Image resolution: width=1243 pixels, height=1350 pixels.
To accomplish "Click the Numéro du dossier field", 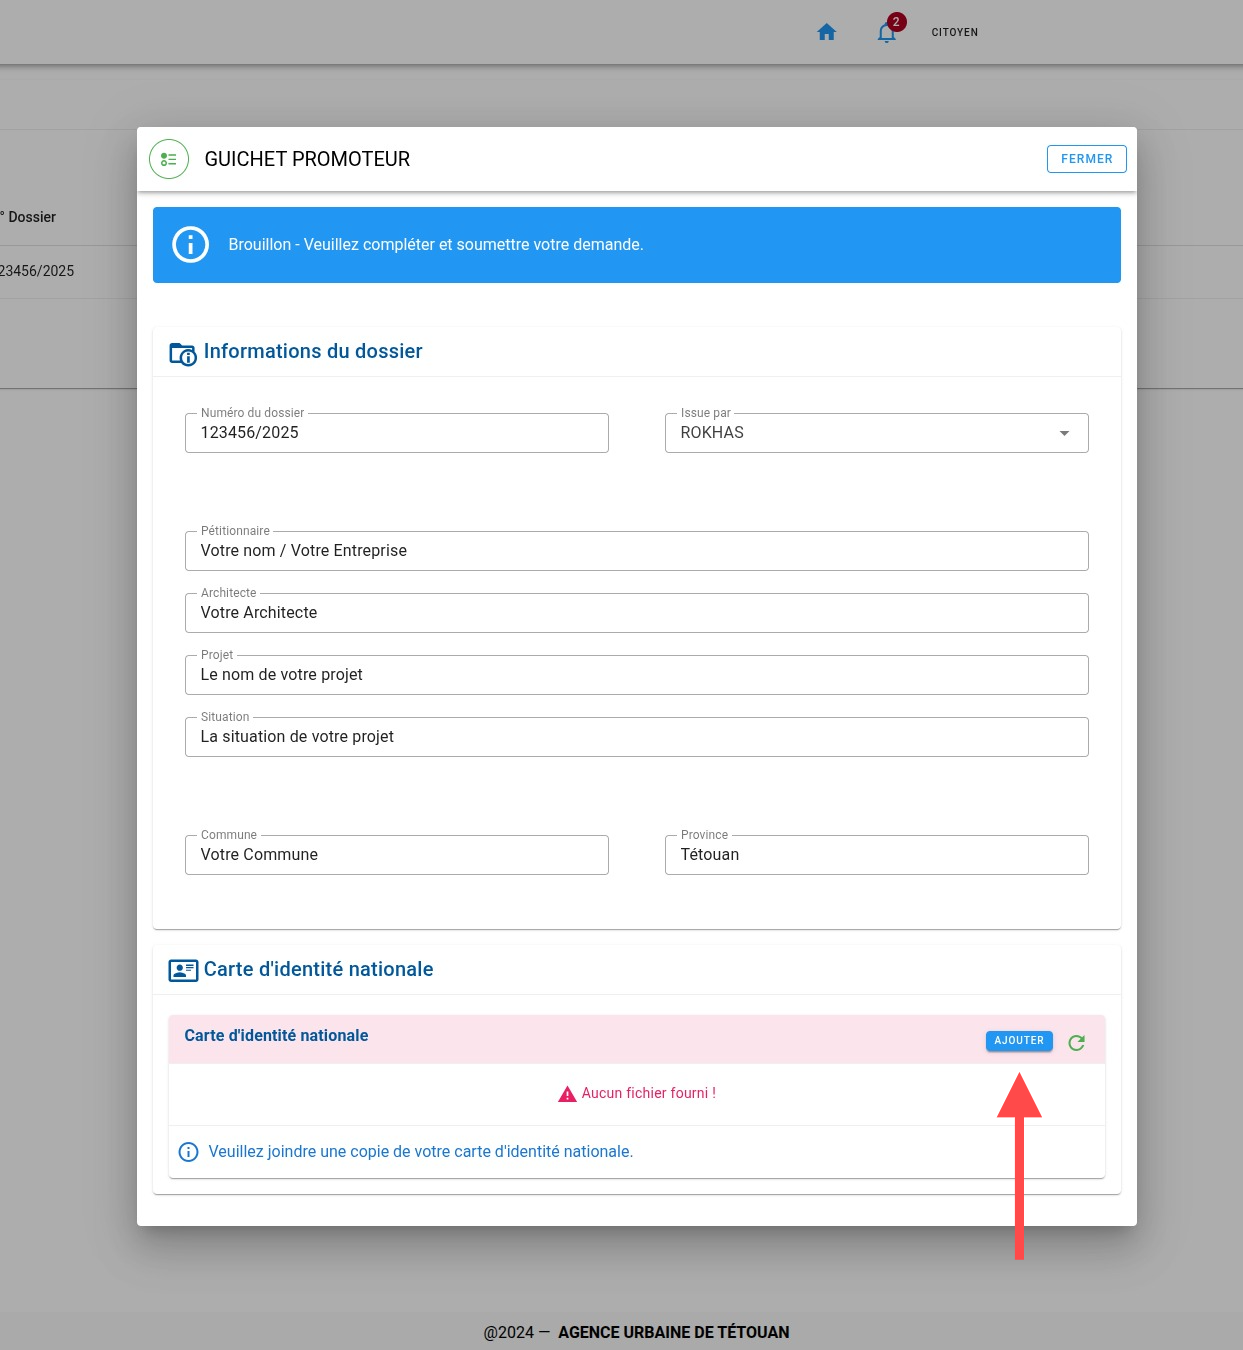I will coord(396,433).
